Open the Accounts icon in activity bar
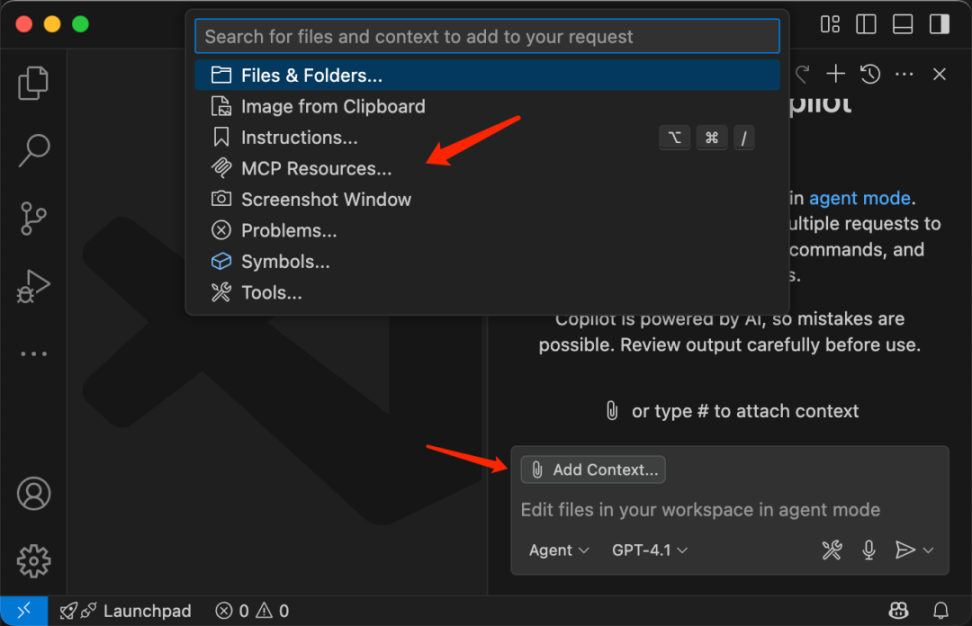Viewport: 972px width, 626px height. click(33, 494)
